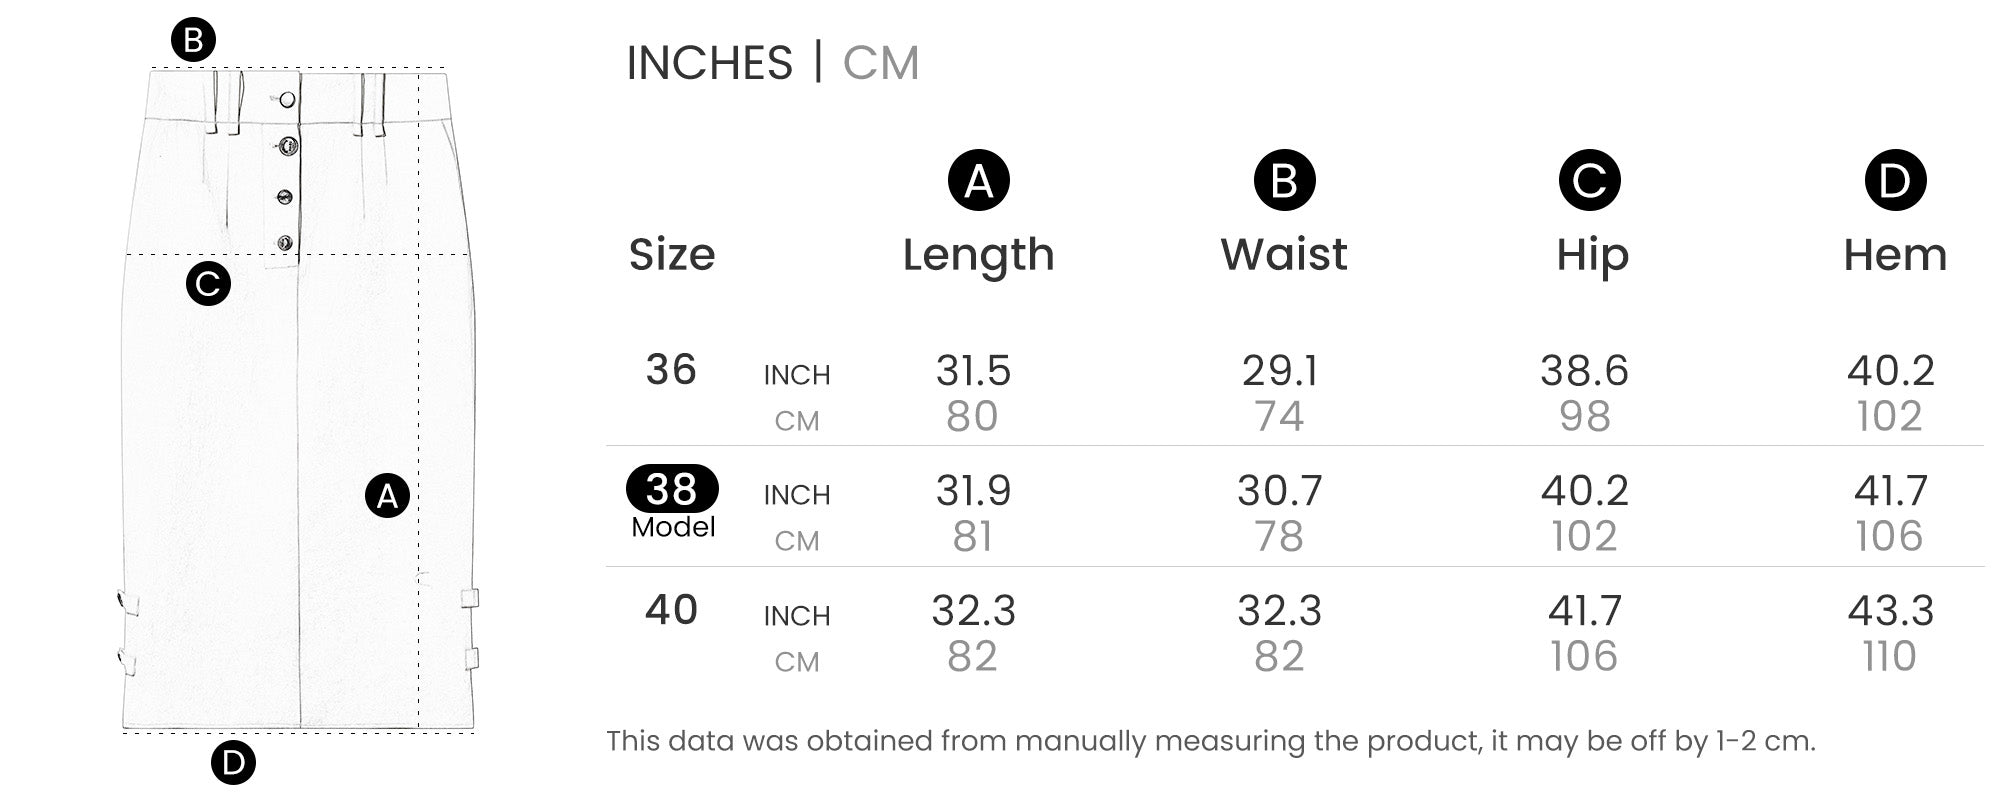Click the Model label under size 38
The width and height of the screenshot is (2000, 806).
coord(673,527)
